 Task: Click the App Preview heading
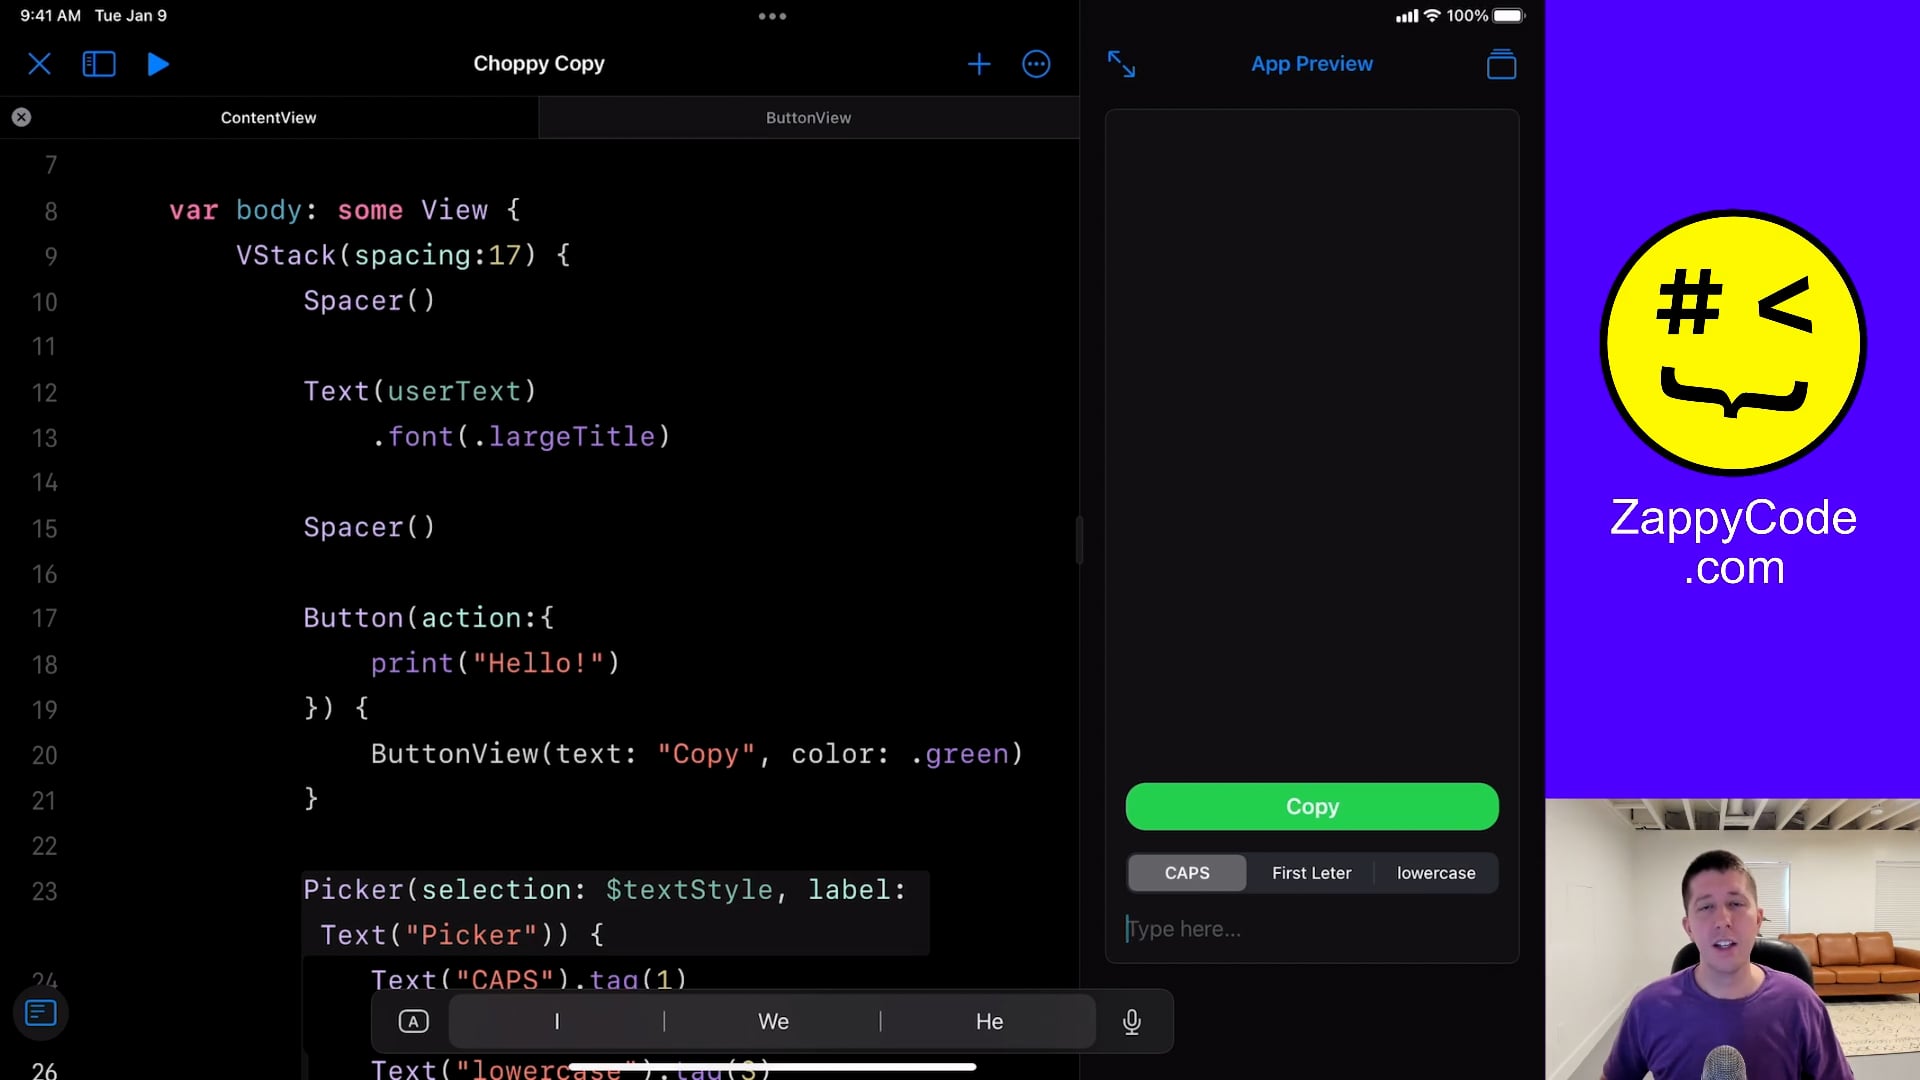click(1312, 63)
